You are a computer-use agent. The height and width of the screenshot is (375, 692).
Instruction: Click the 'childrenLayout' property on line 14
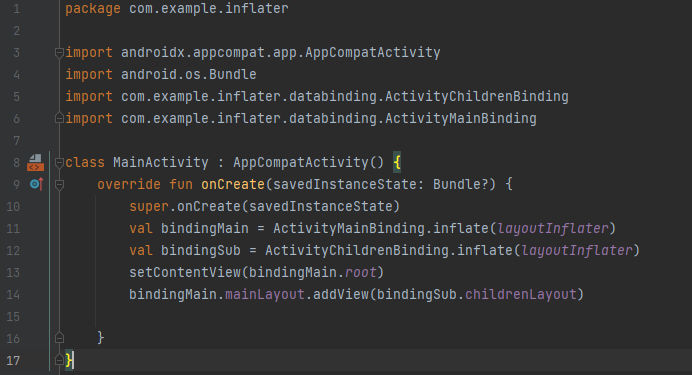[x=521, y=295]
